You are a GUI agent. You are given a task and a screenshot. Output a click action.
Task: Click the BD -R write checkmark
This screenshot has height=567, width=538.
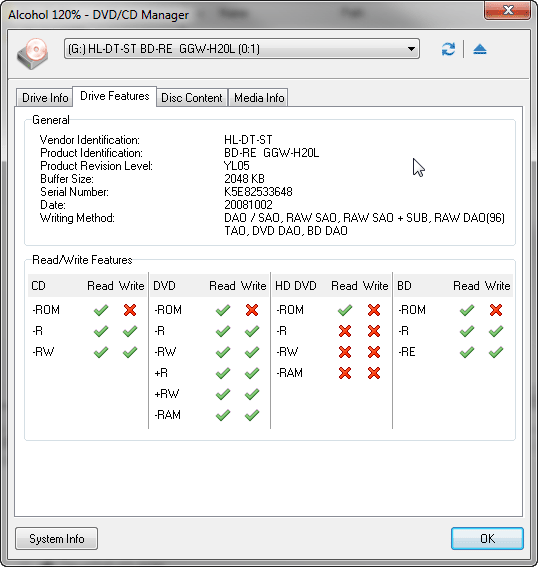[496, 331]
